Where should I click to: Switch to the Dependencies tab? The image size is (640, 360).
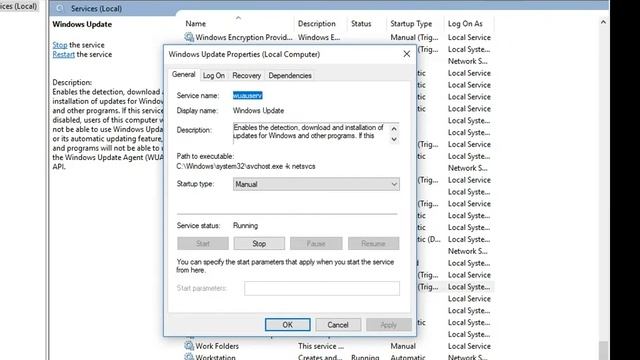(290, 76)
